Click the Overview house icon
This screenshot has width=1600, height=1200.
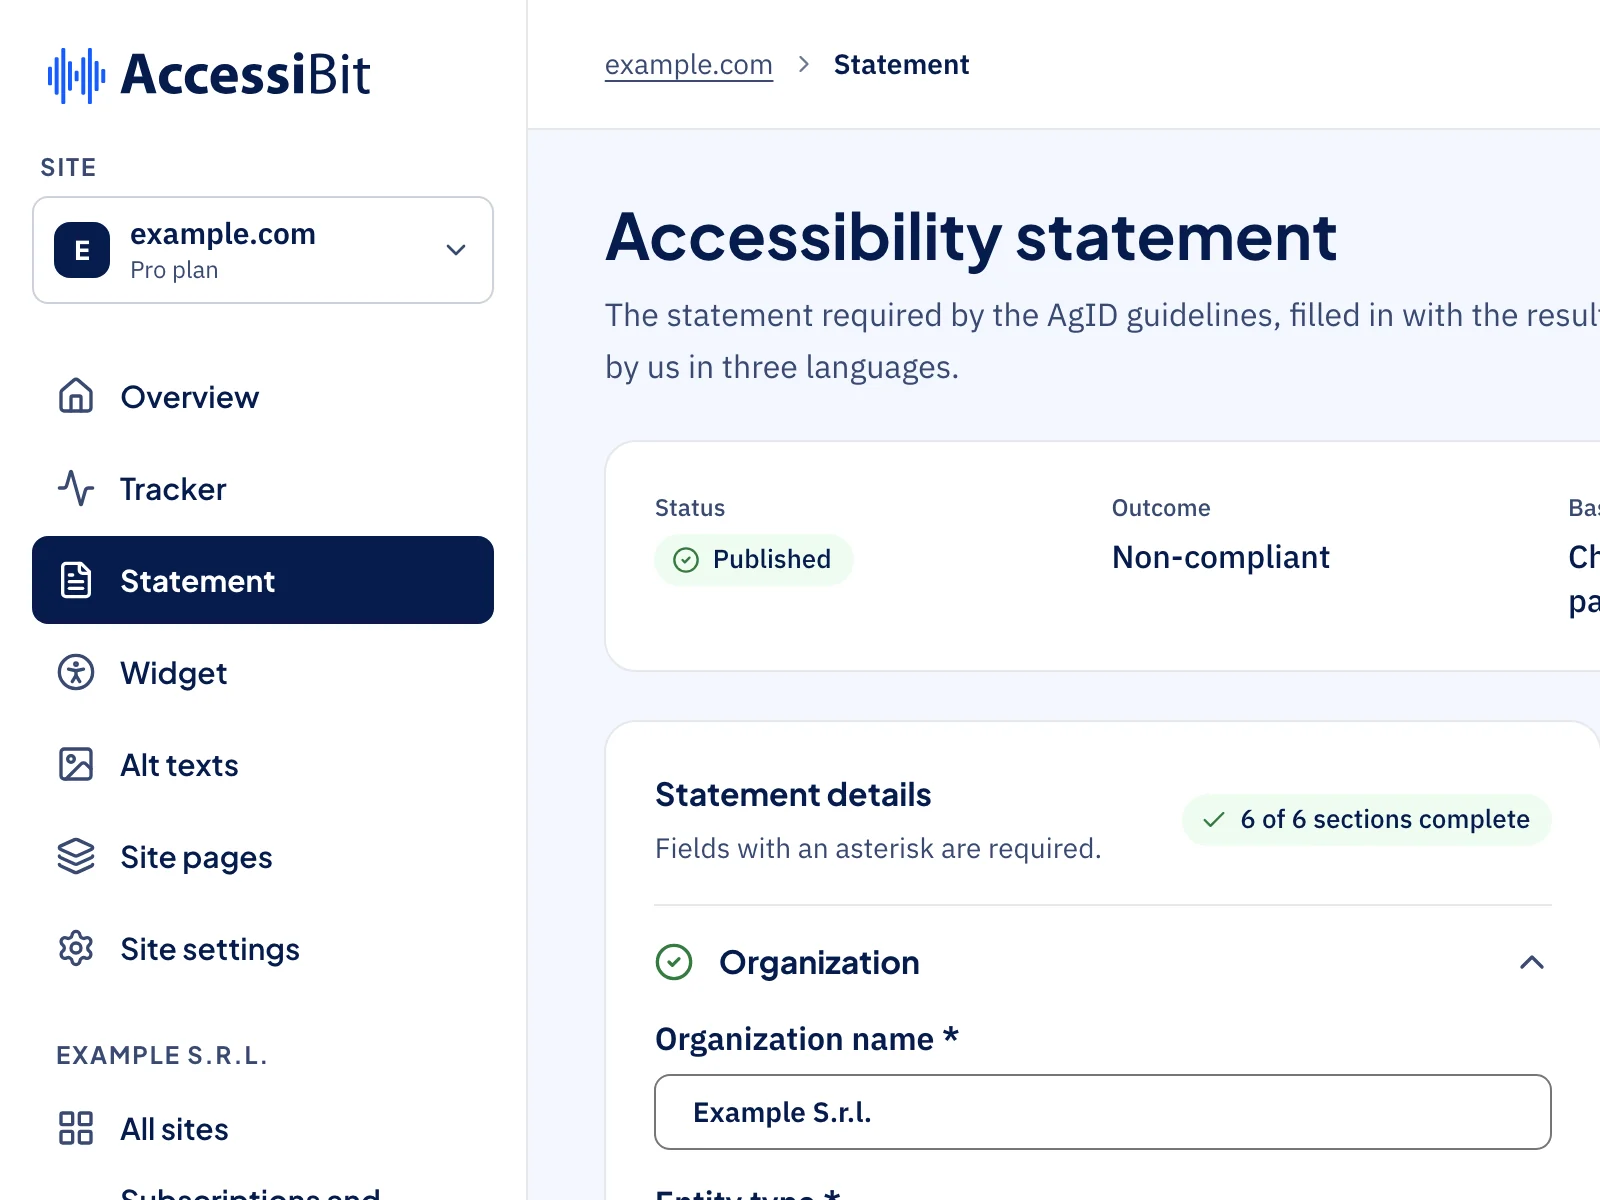tap(76, 397)
